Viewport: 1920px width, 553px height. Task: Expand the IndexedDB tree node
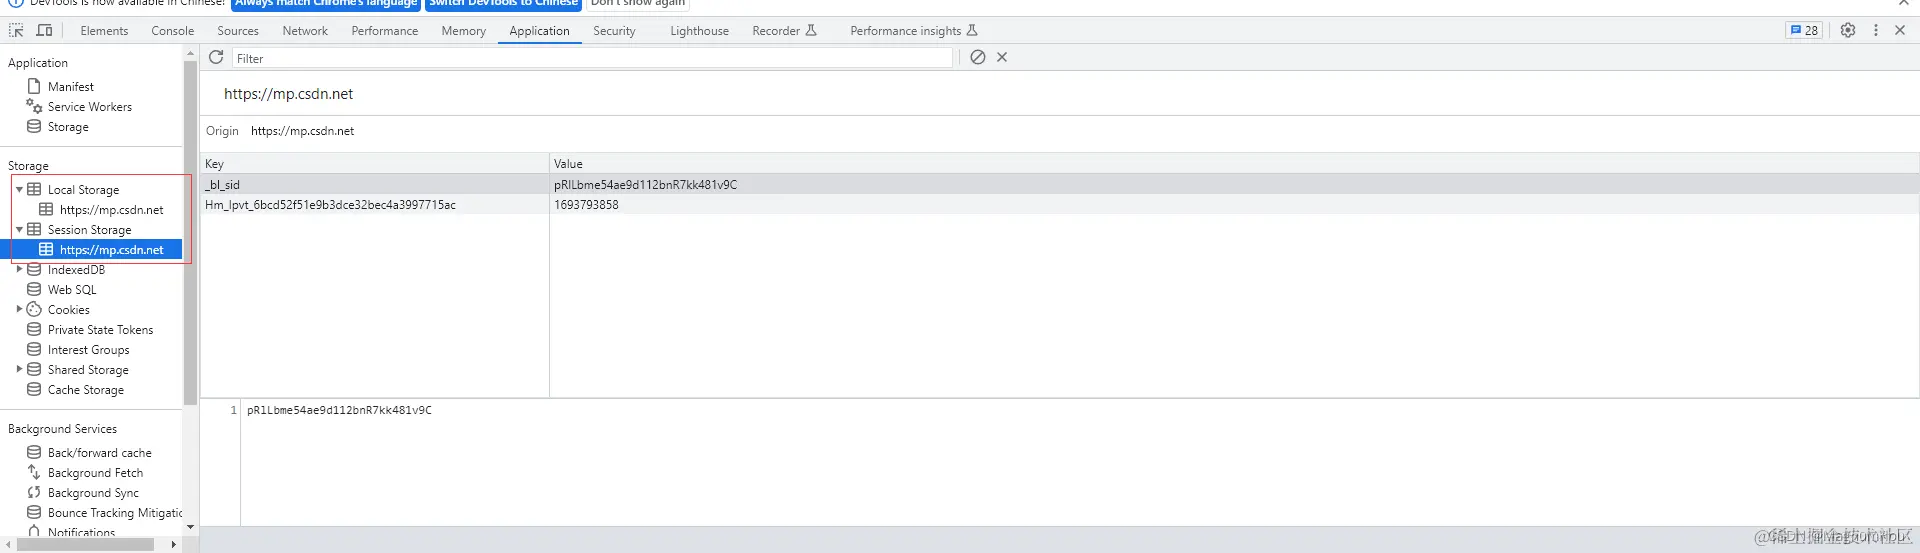point(19,269)
